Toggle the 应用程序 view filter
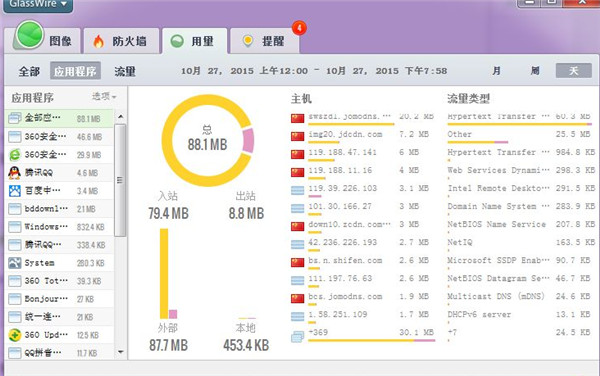The width and height of the screenshot is (600, 376). click(x=75, y=71)
